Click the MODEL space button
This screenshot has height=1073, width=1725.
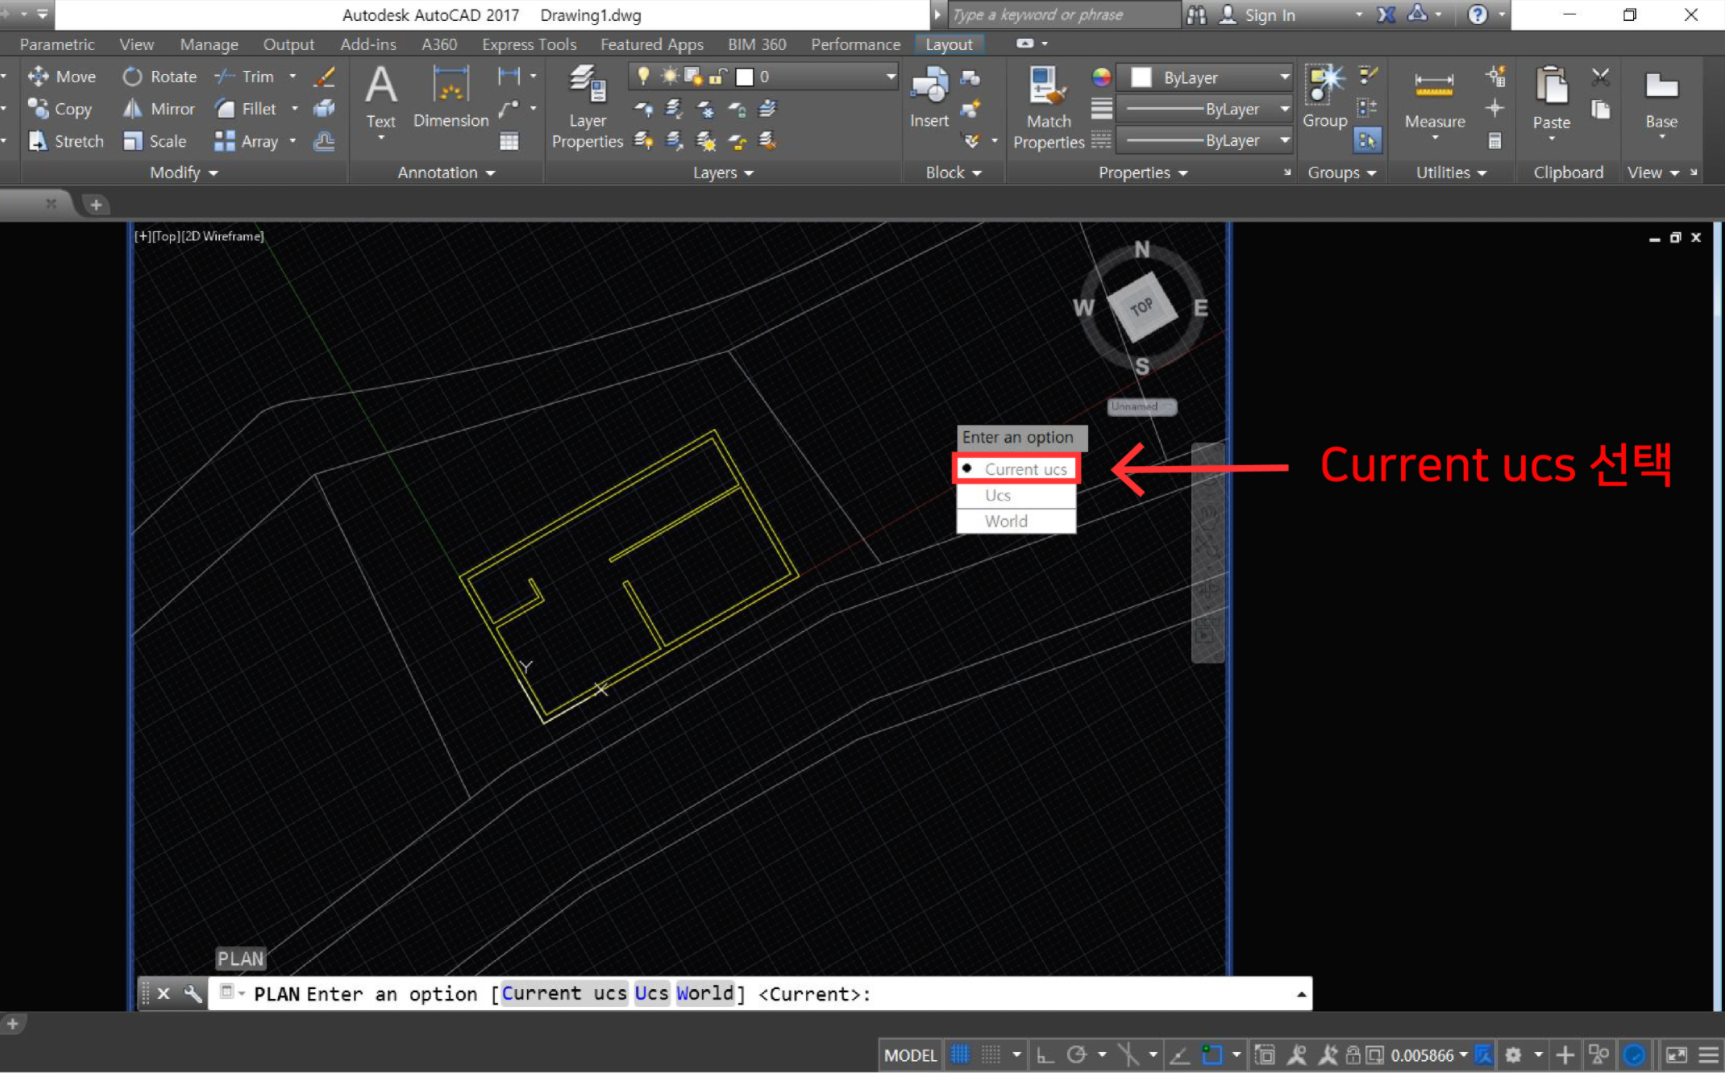(x=910, y=1054)
